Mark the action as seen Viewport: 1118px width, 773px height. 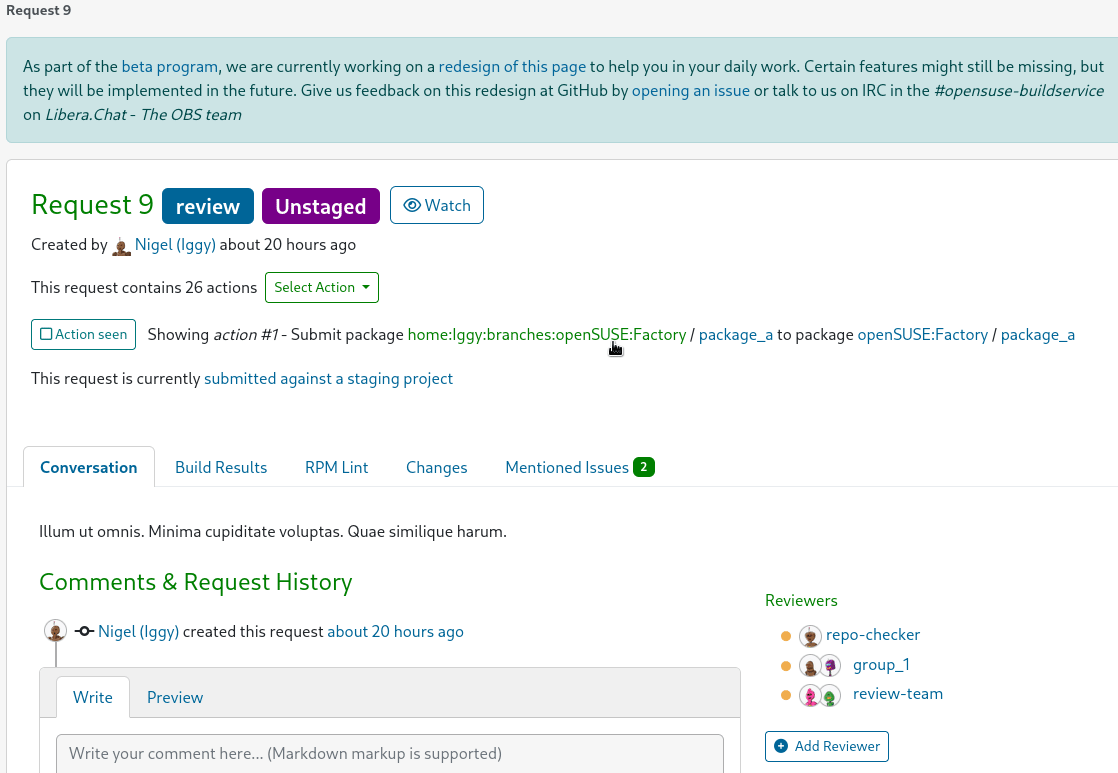click(83, 334)
